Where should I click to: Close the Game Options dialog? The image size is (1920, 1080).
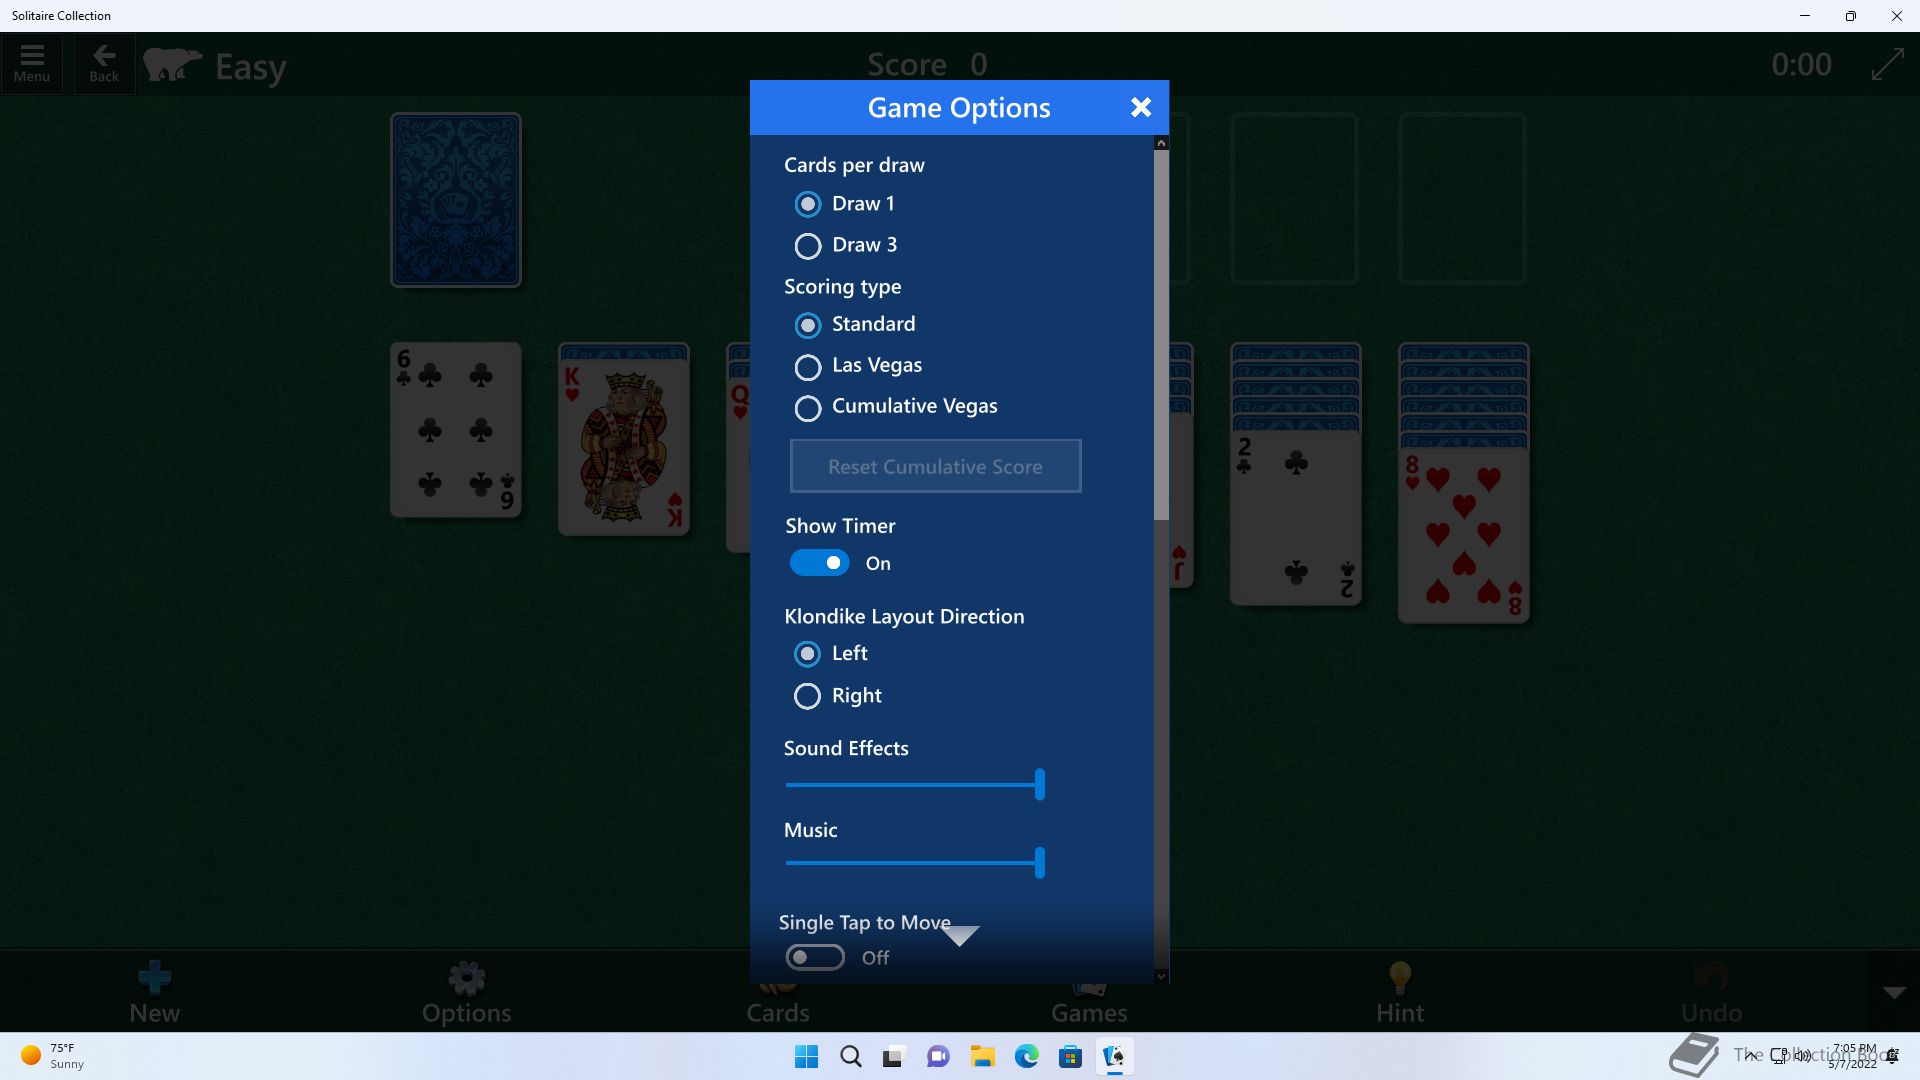pos(1141,107)
